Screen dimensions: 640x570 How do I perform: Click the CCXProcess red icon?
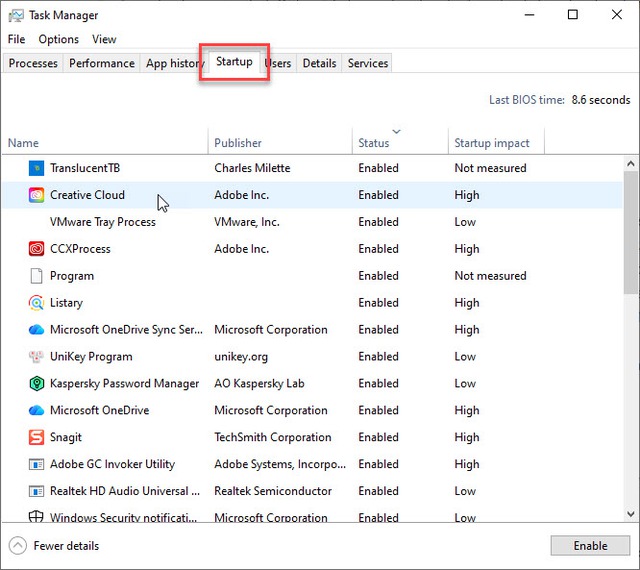[36, 249]
